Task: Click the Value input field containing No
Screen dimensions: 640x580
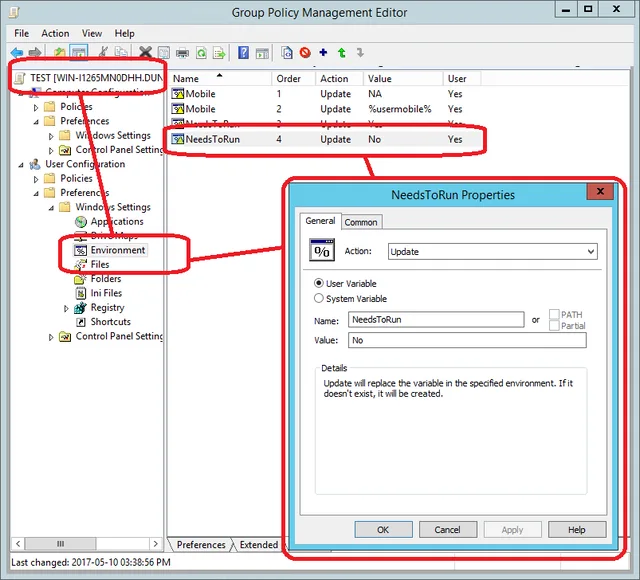Action: (x=467, y=340)
